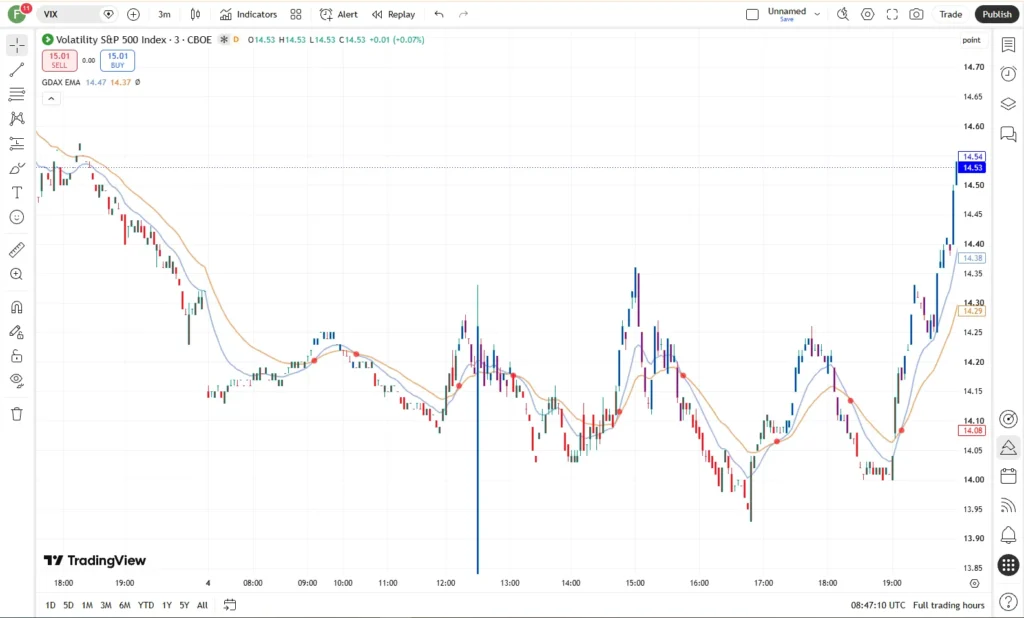This screenshot has height=618, width=1024.
Task: Open object tree layers panel
Action: (x=1008, y=104)
